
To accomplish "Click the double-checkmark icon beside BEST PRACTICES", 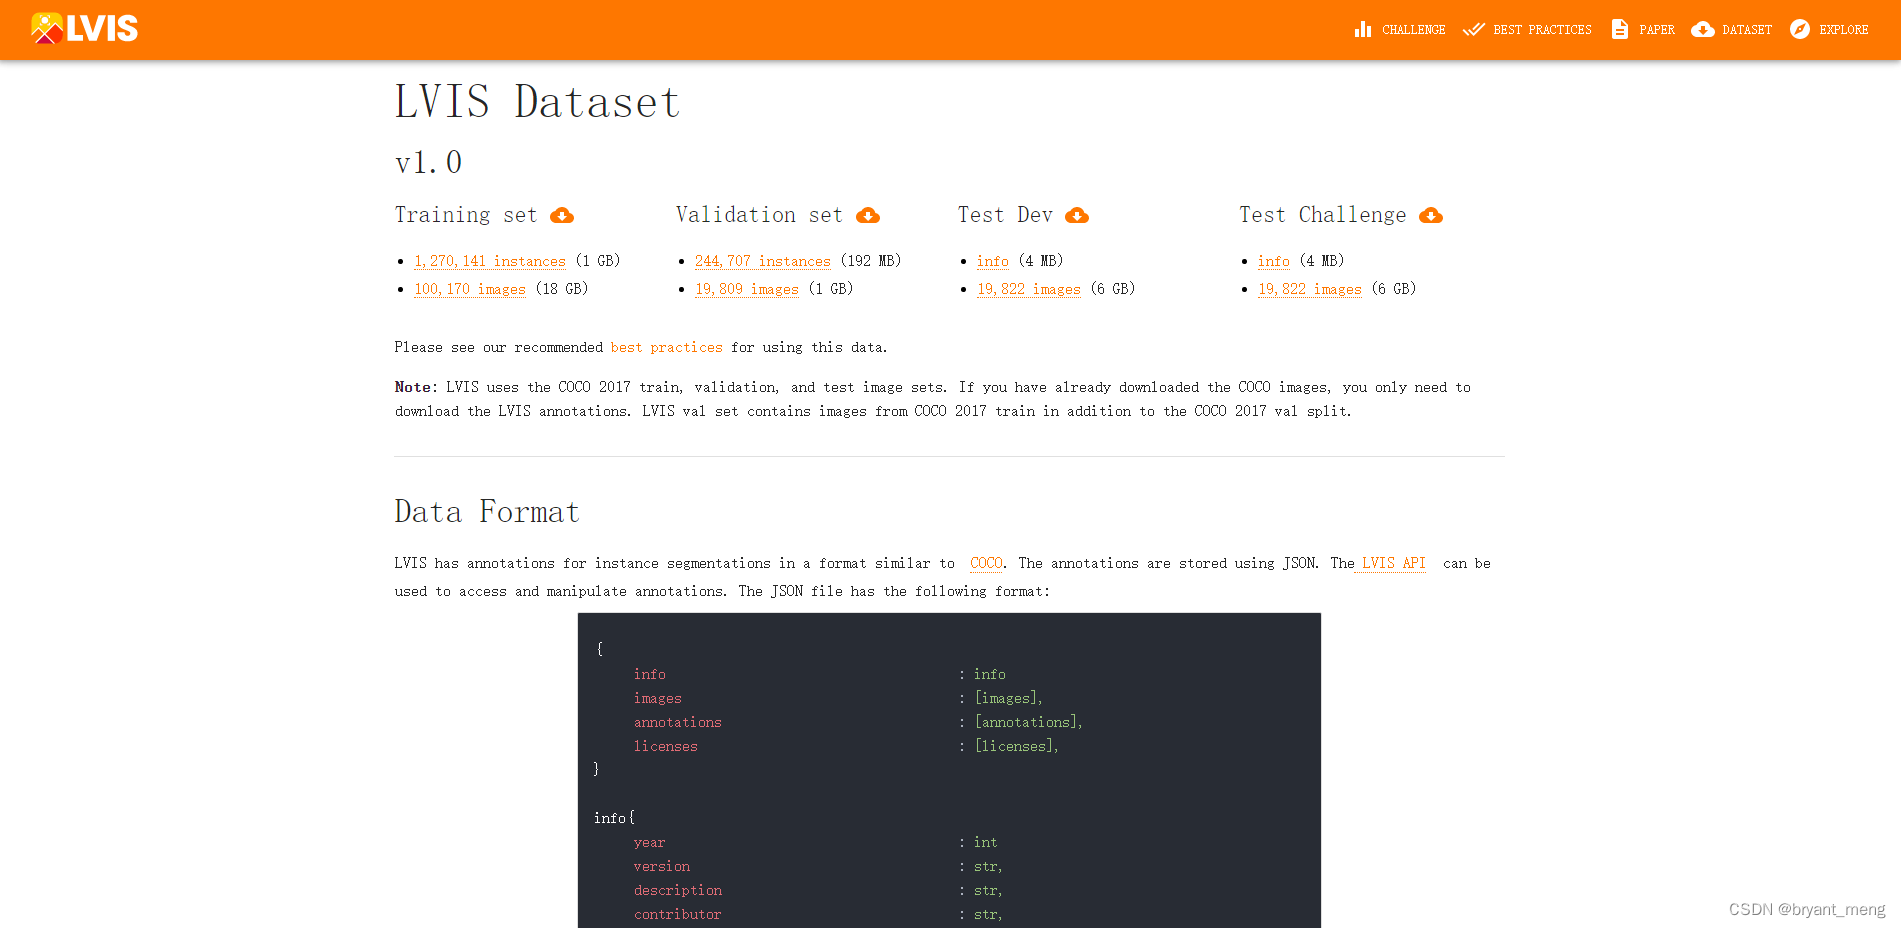I will [1474, 29].
